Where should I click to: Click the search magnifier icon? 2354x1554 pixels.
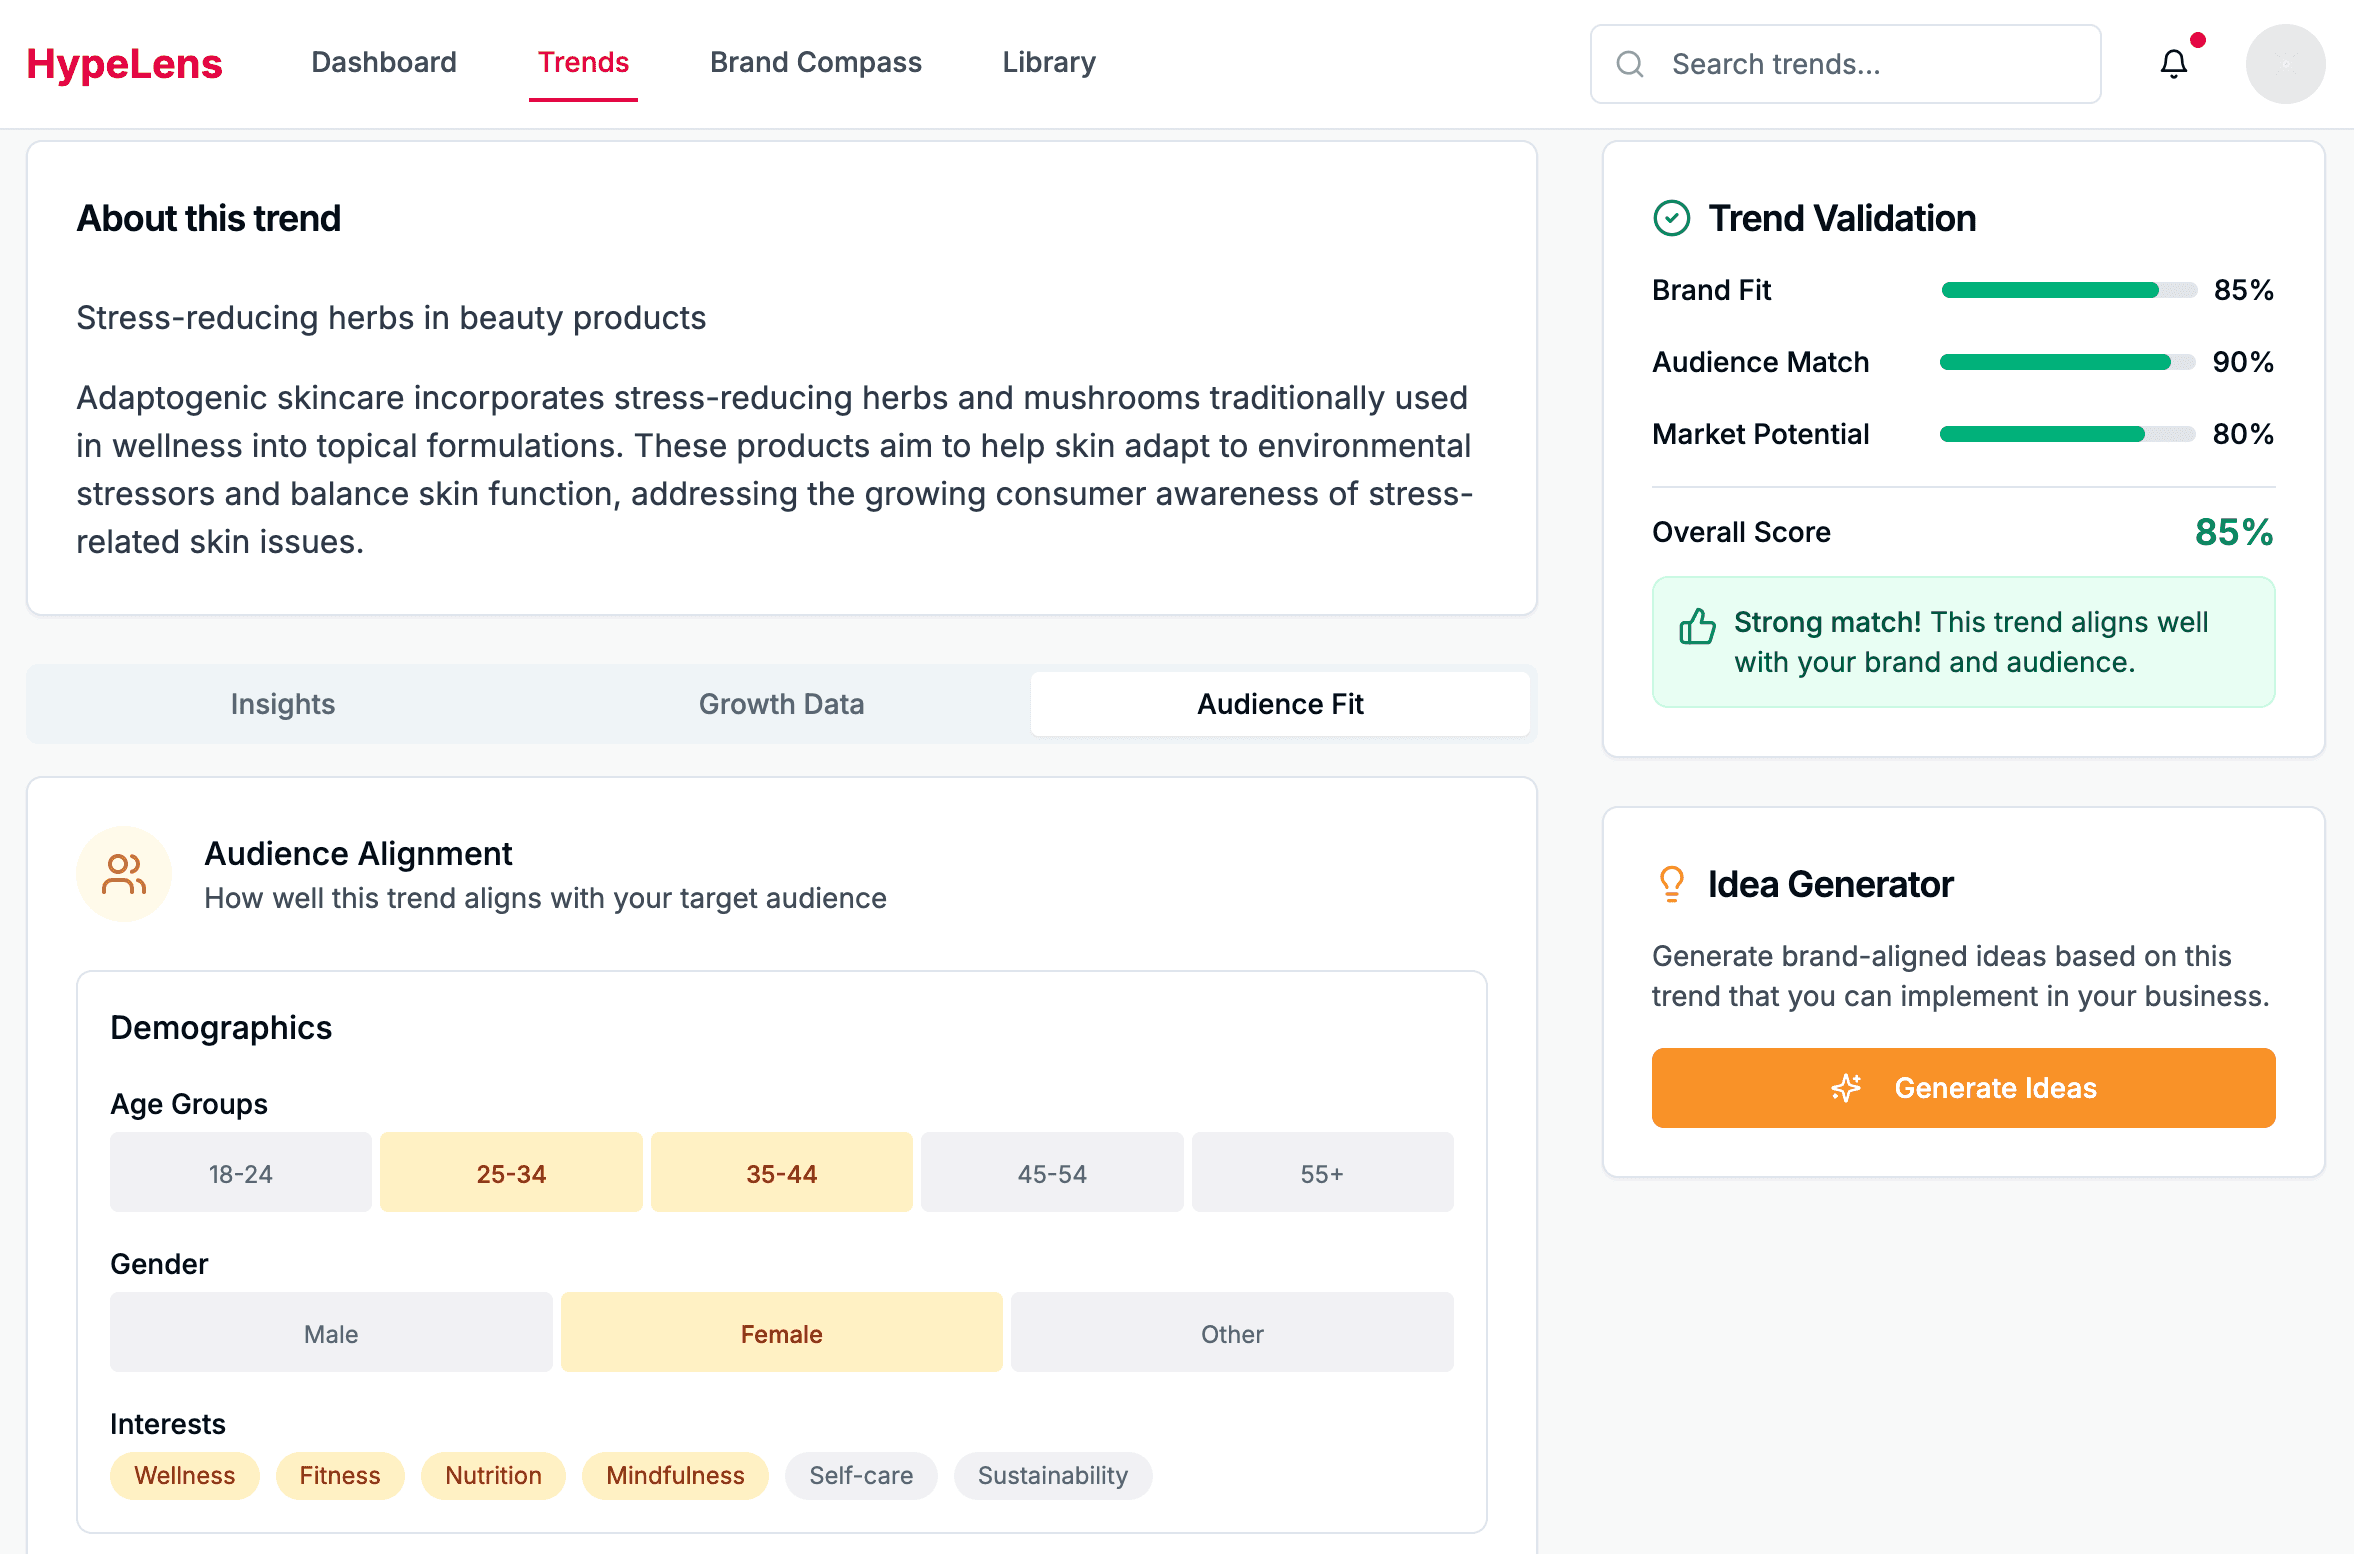(x=1630, y=64)
